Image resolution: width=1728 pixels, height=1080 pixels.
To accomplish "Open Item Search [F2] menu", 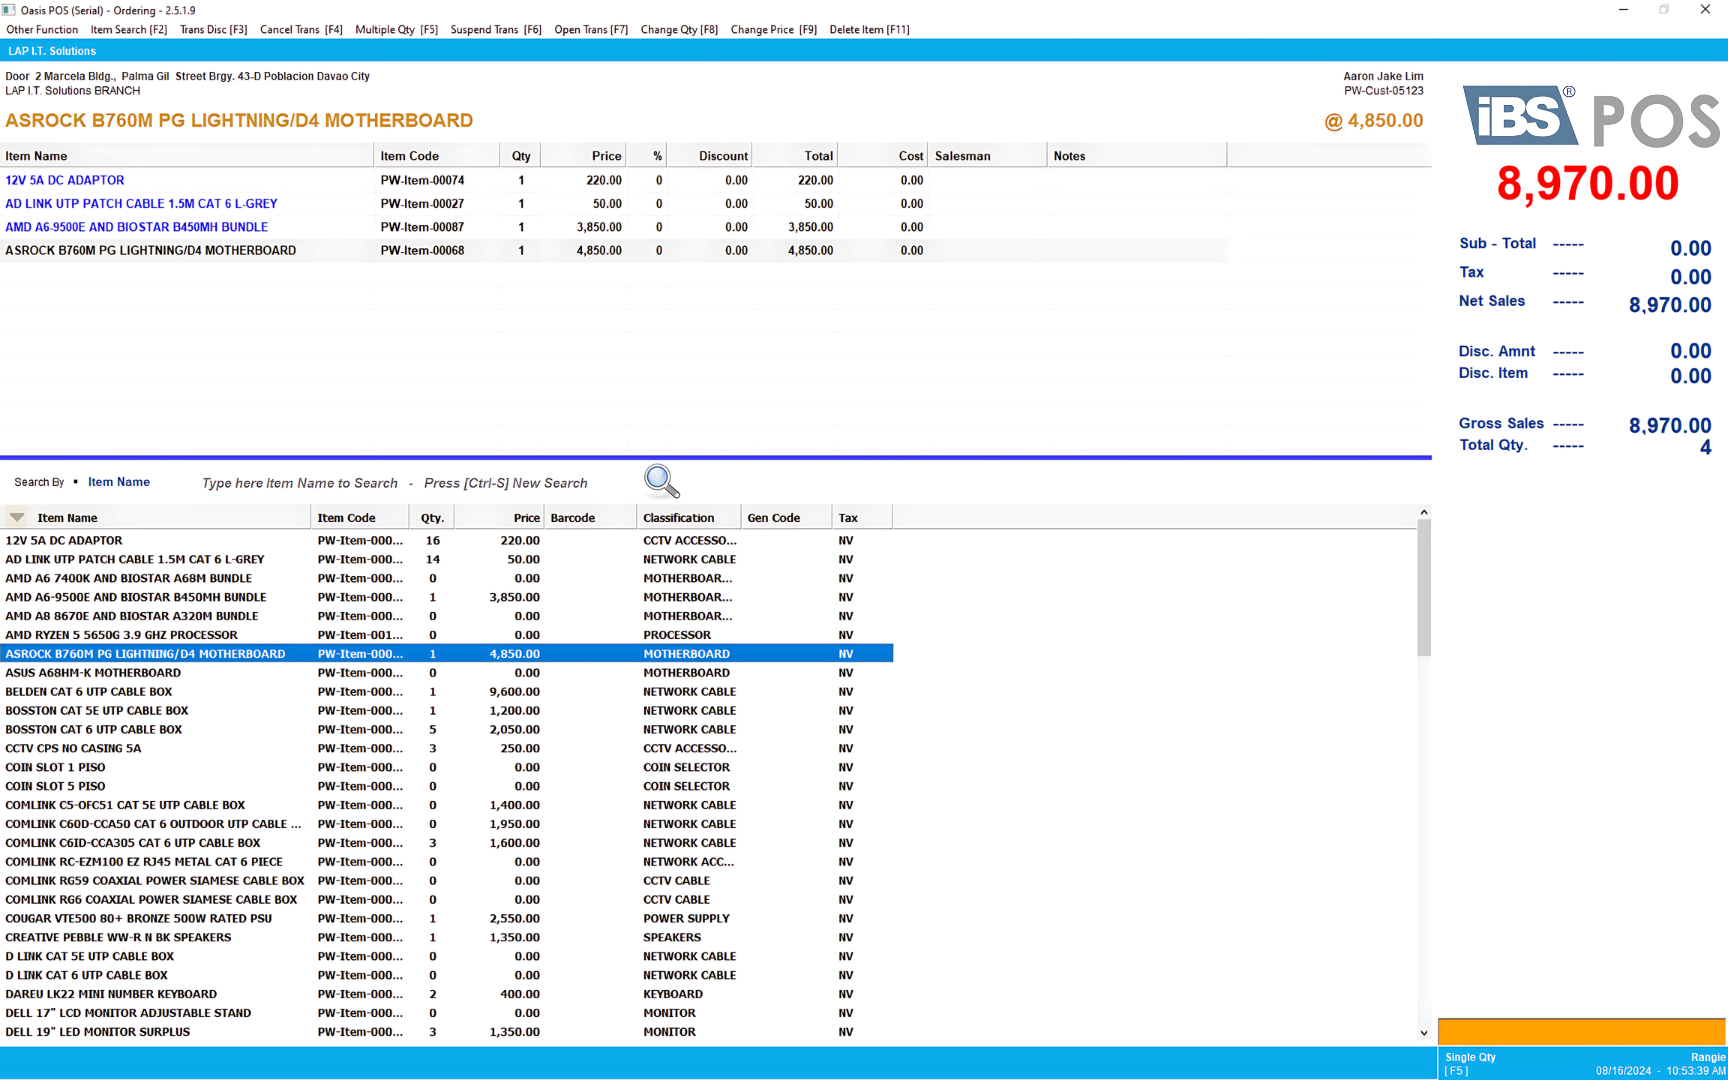I will pyautogui.click(x=129, y=30).
